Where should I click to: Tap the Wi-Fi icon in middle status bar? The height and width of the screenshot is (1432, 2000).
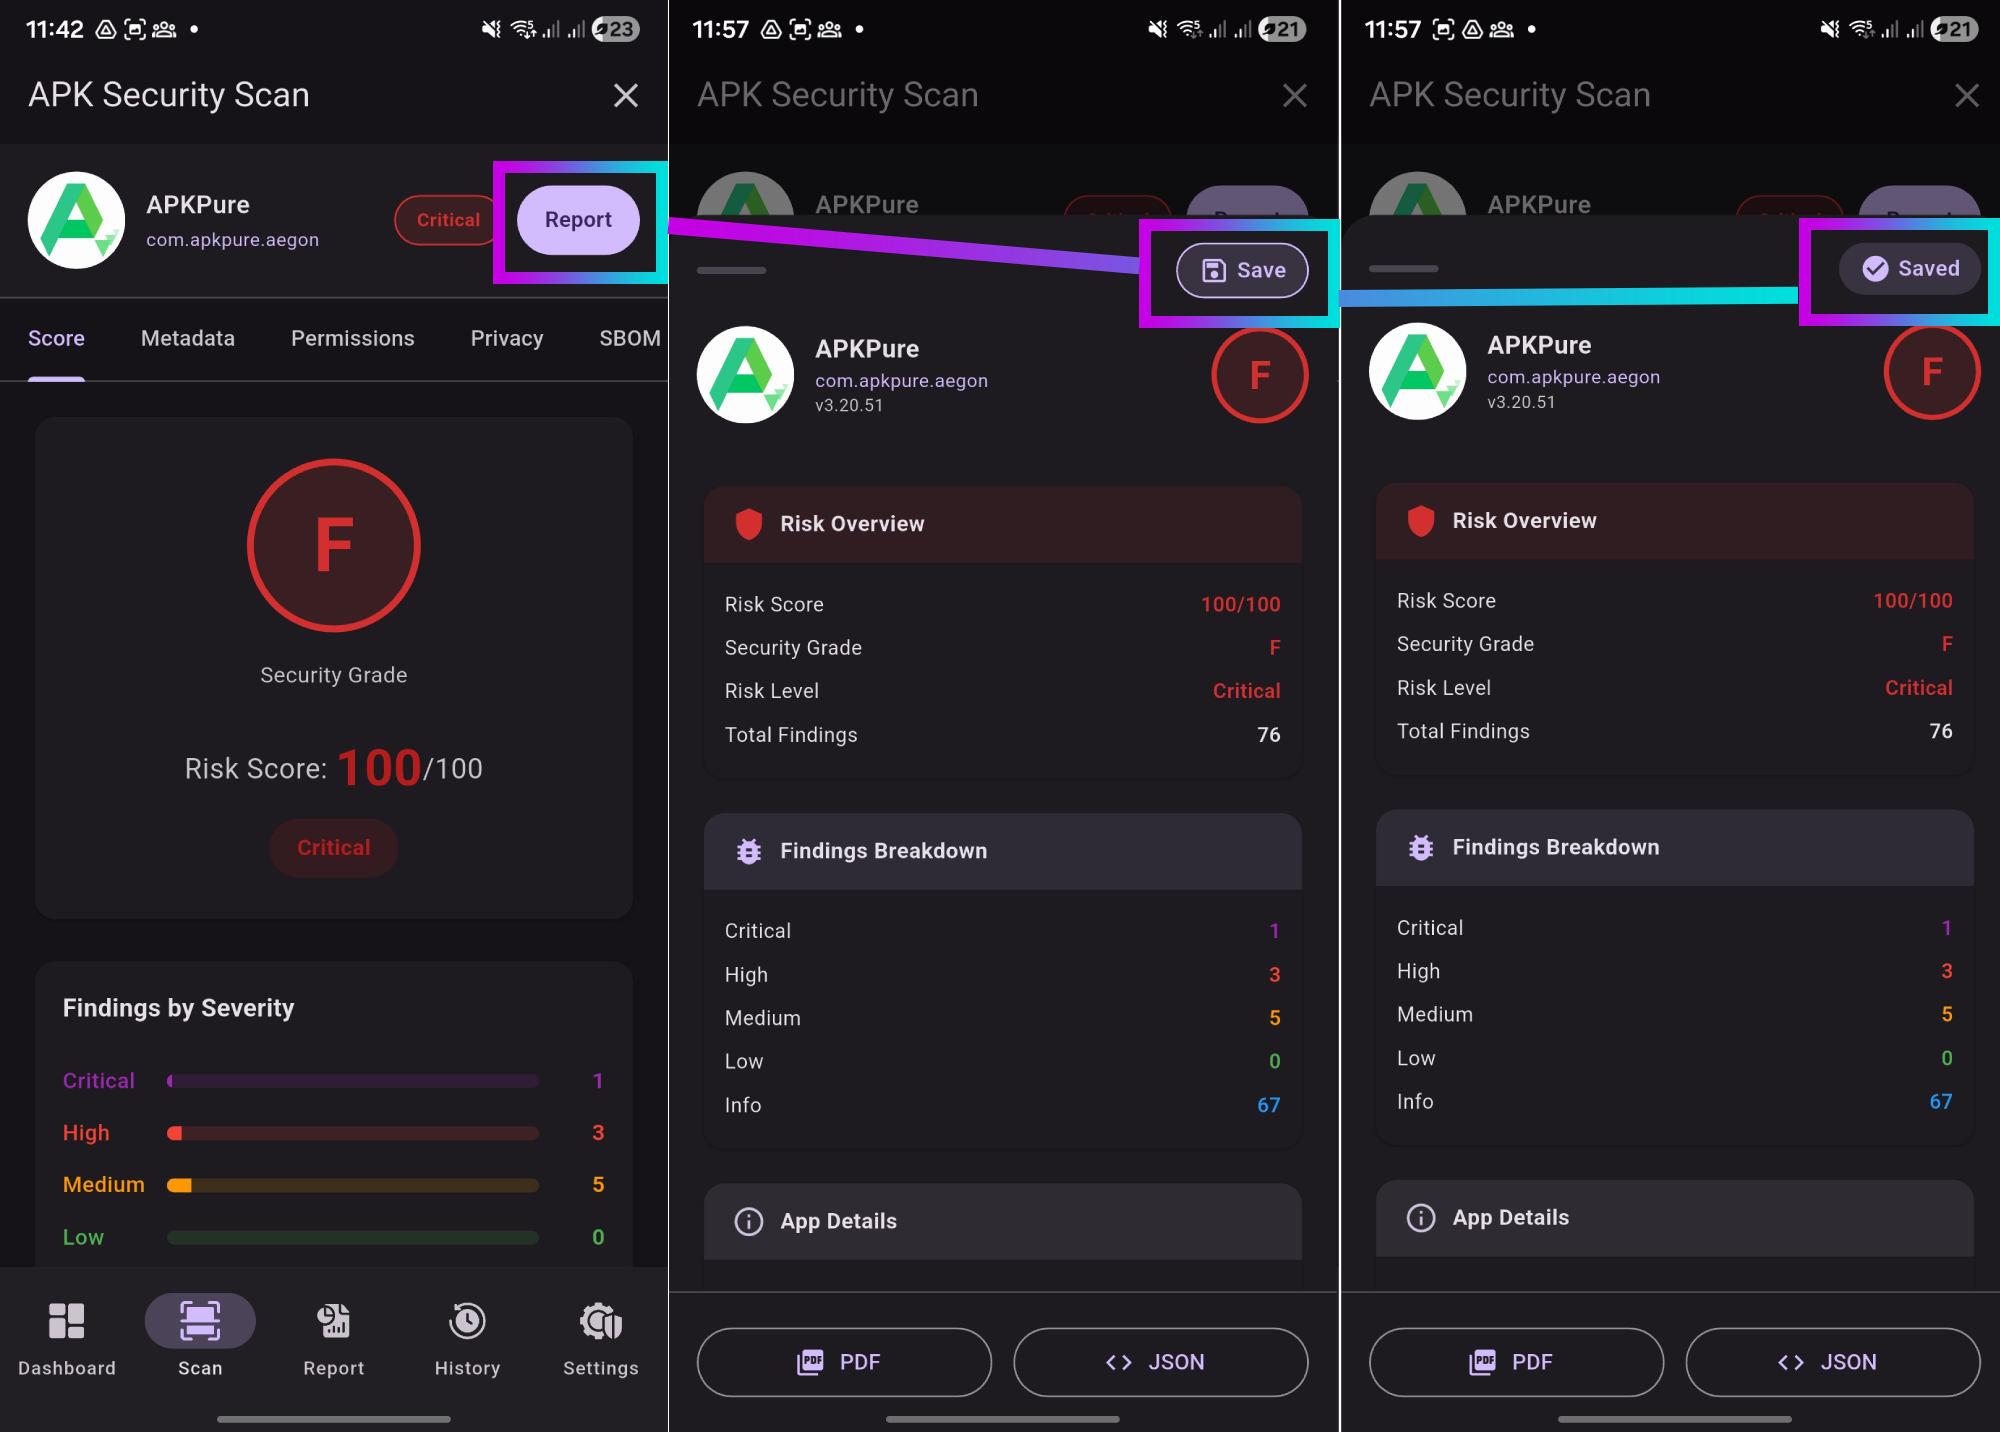(1190, 29)
